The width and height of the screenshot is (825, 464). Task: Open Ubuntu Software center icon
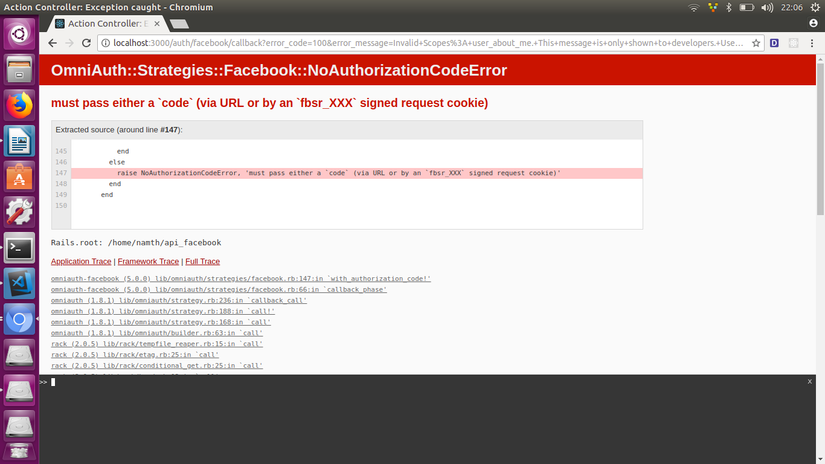tap(19, 177)
